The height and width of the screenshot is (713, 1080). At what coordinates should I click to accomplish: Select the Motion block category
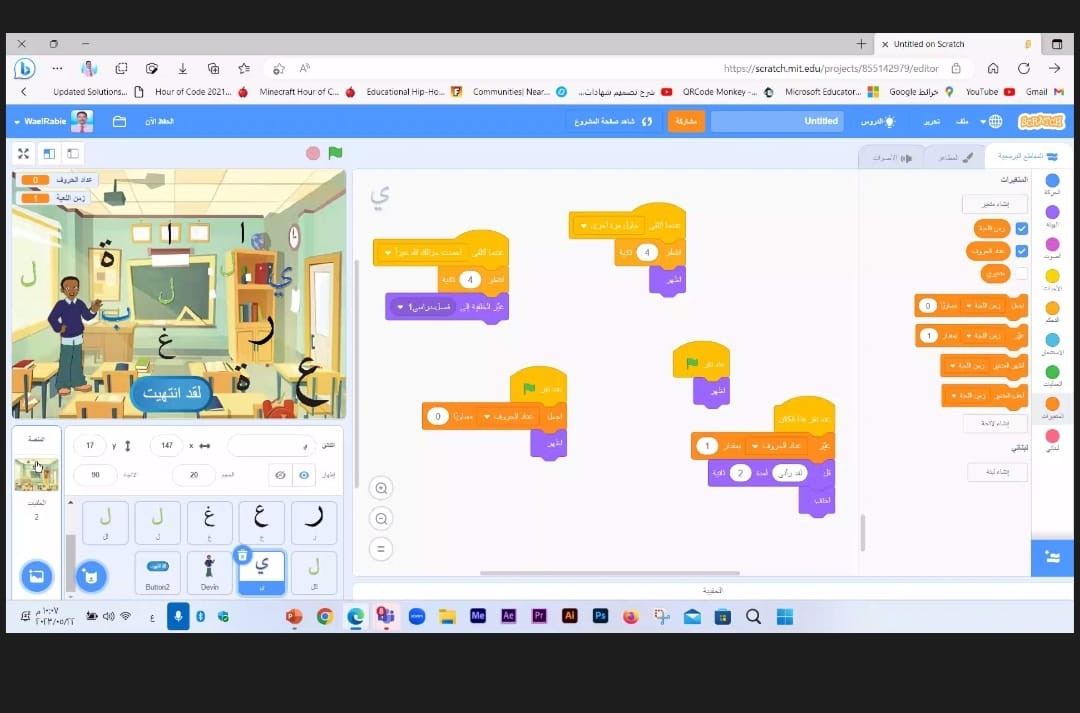pyautogui.click(x=1052, y=185)
